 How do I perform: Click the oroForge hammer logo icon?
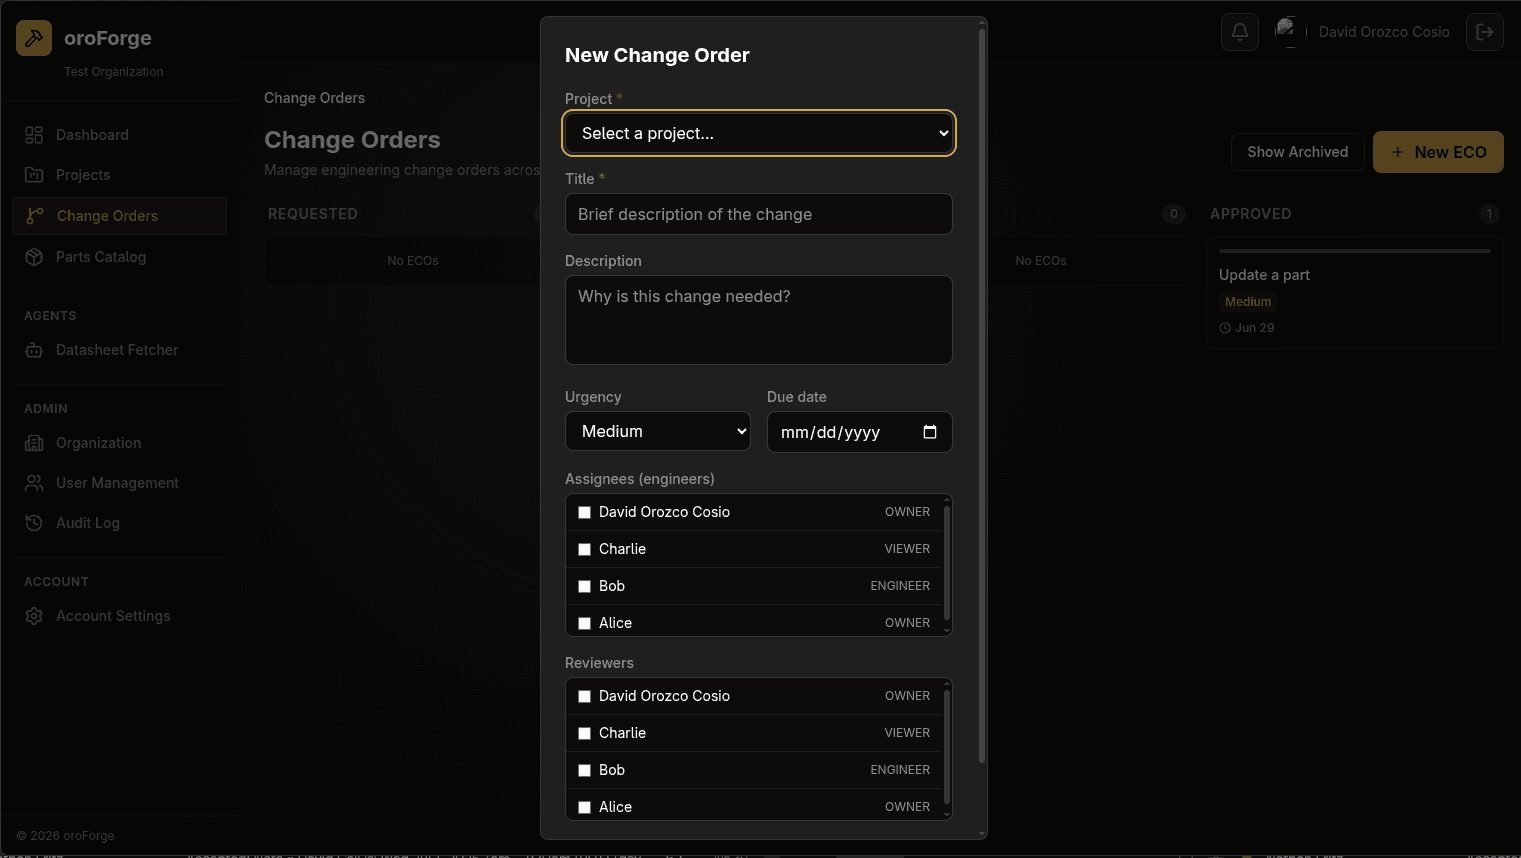pos(34,38)
